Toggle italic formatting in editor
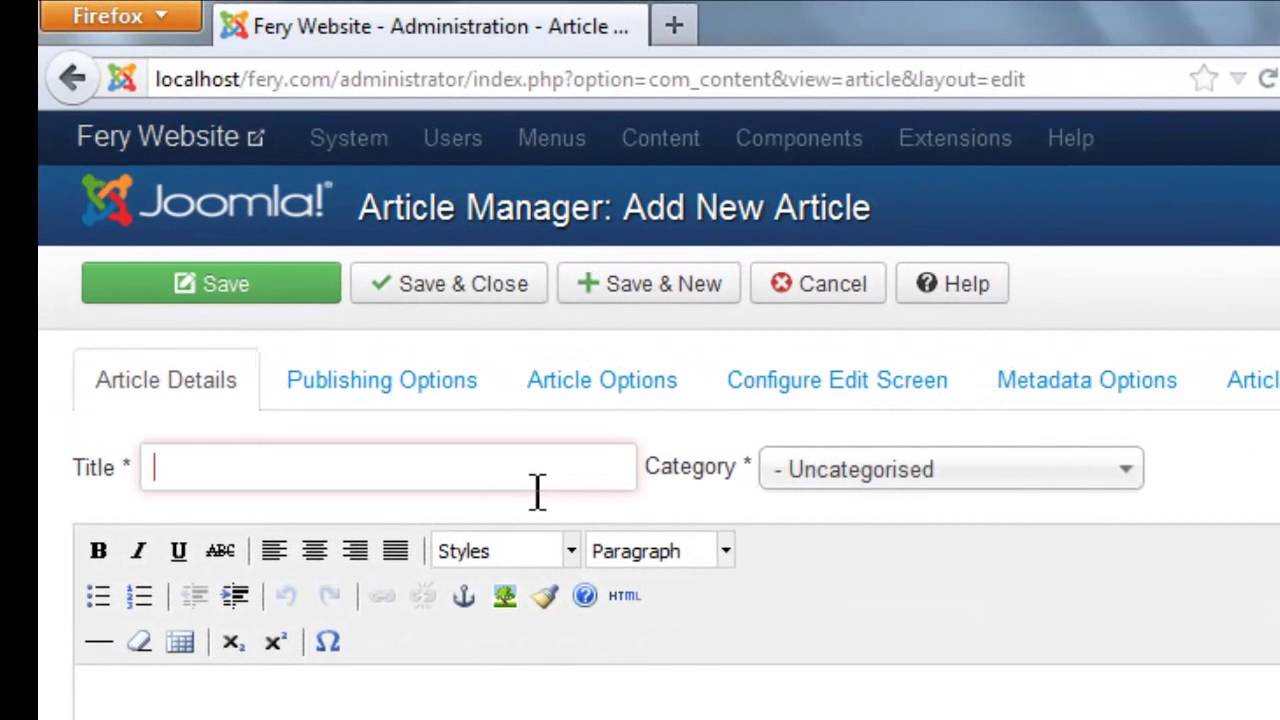1280x720 pixels. click(x=138, y=550)
